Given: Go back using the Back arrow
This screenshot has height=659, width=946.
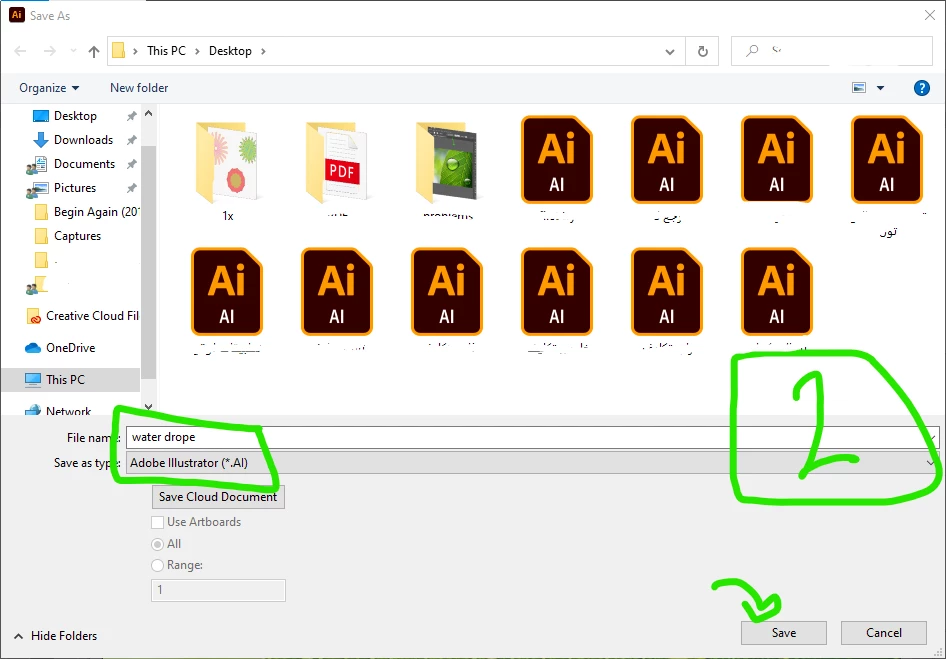Looking at the screenshot, I should pyautogui.click(x=21, y=51).
